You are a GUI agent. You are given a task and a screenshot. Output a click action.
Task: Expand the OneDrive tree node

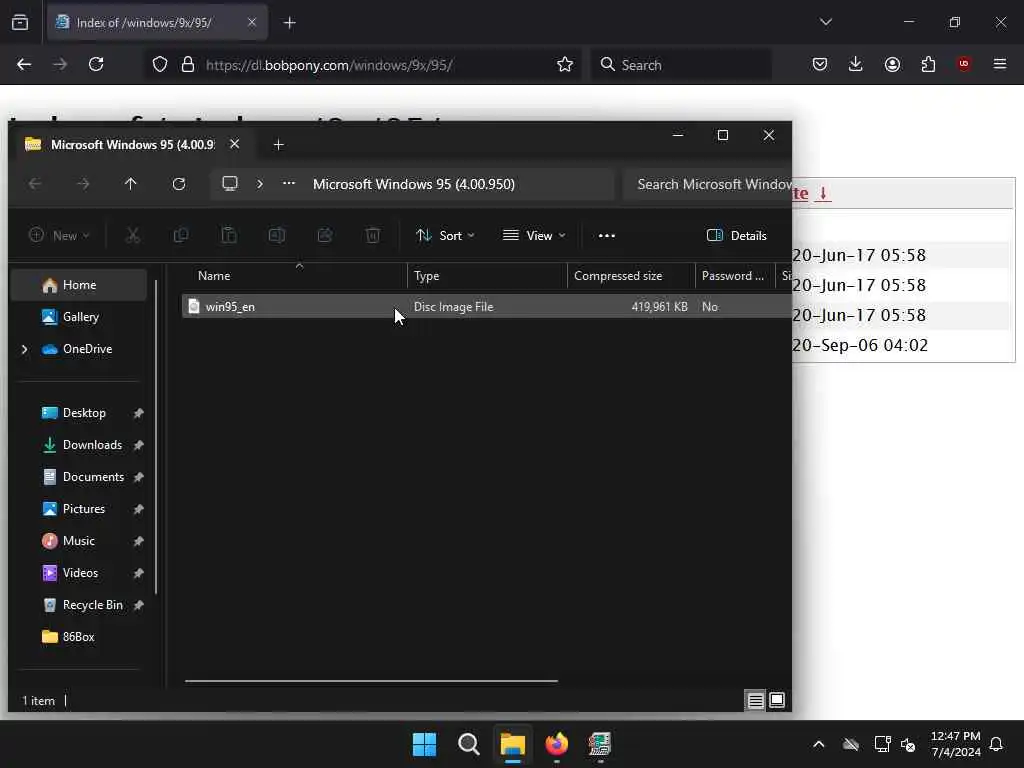coord(25,349)
